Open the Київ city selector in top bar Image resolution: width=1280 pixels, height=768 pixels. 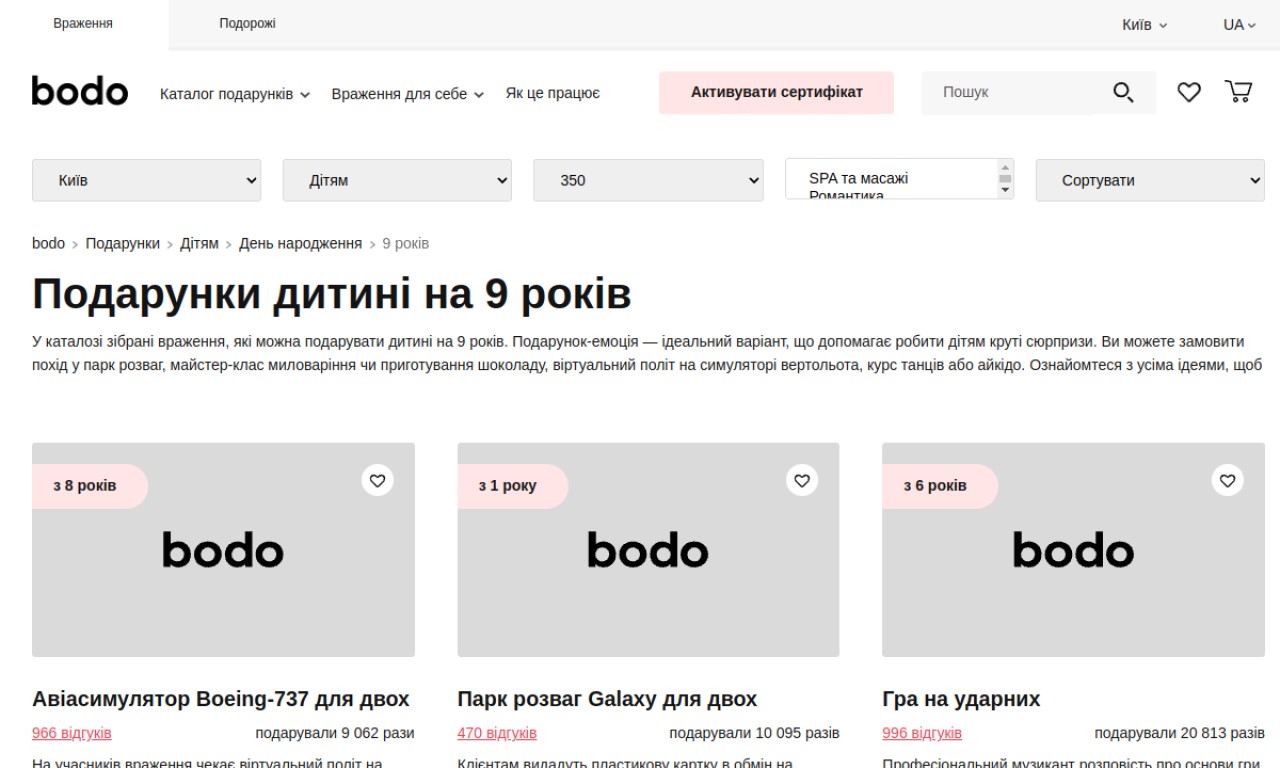point(1144,25)
